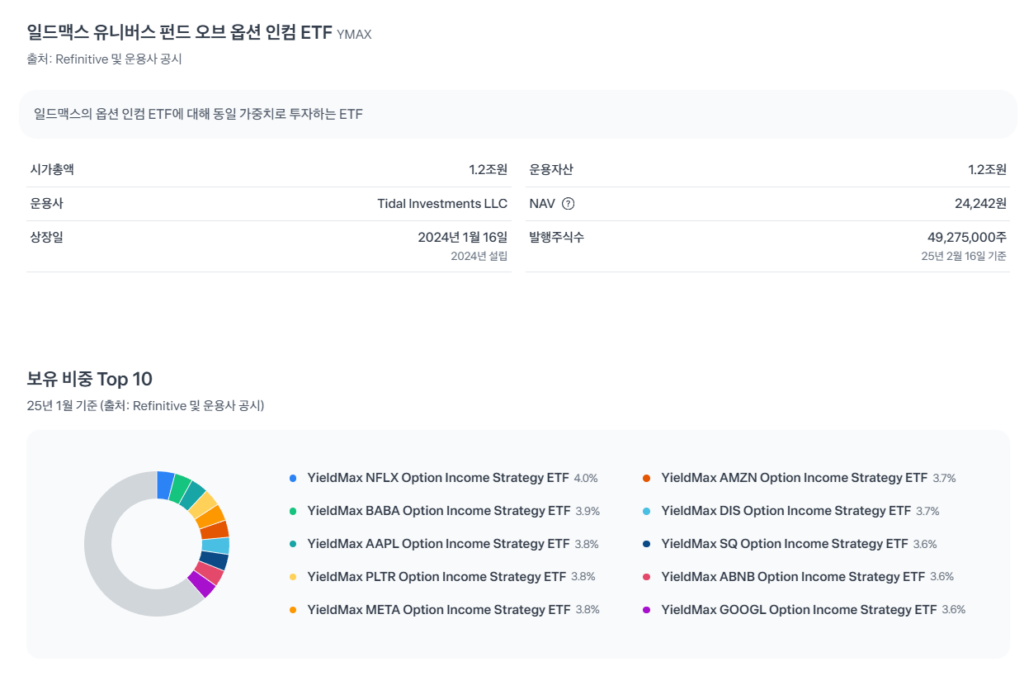Click the teal legend dot for AAPL ETF

coord(293,544)
